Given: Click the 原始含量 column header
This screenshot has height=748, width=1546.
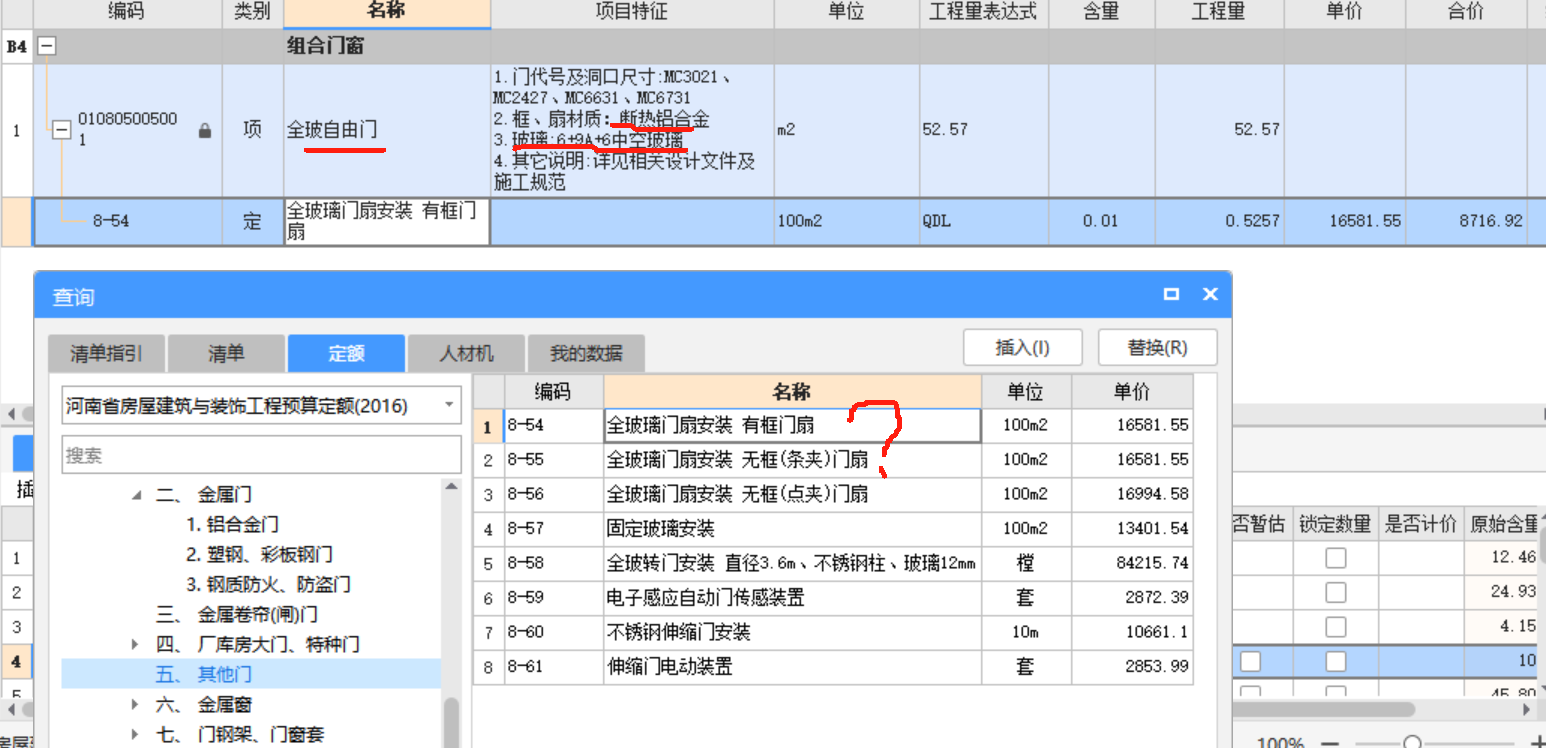Looking at the screenshot, I should click(1503, 524).
